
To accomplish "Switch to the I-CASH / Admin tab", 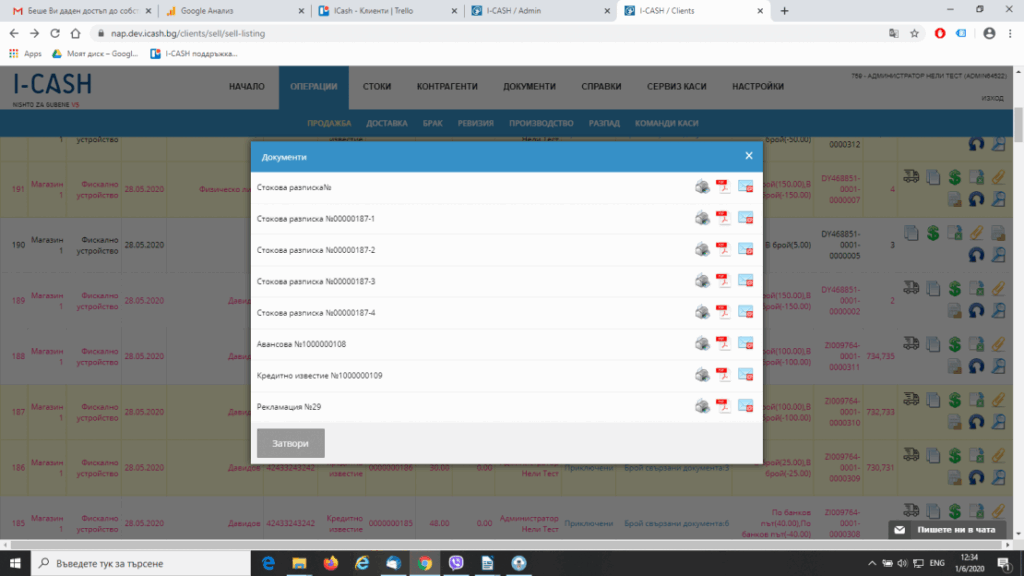I will click(535, 11).
